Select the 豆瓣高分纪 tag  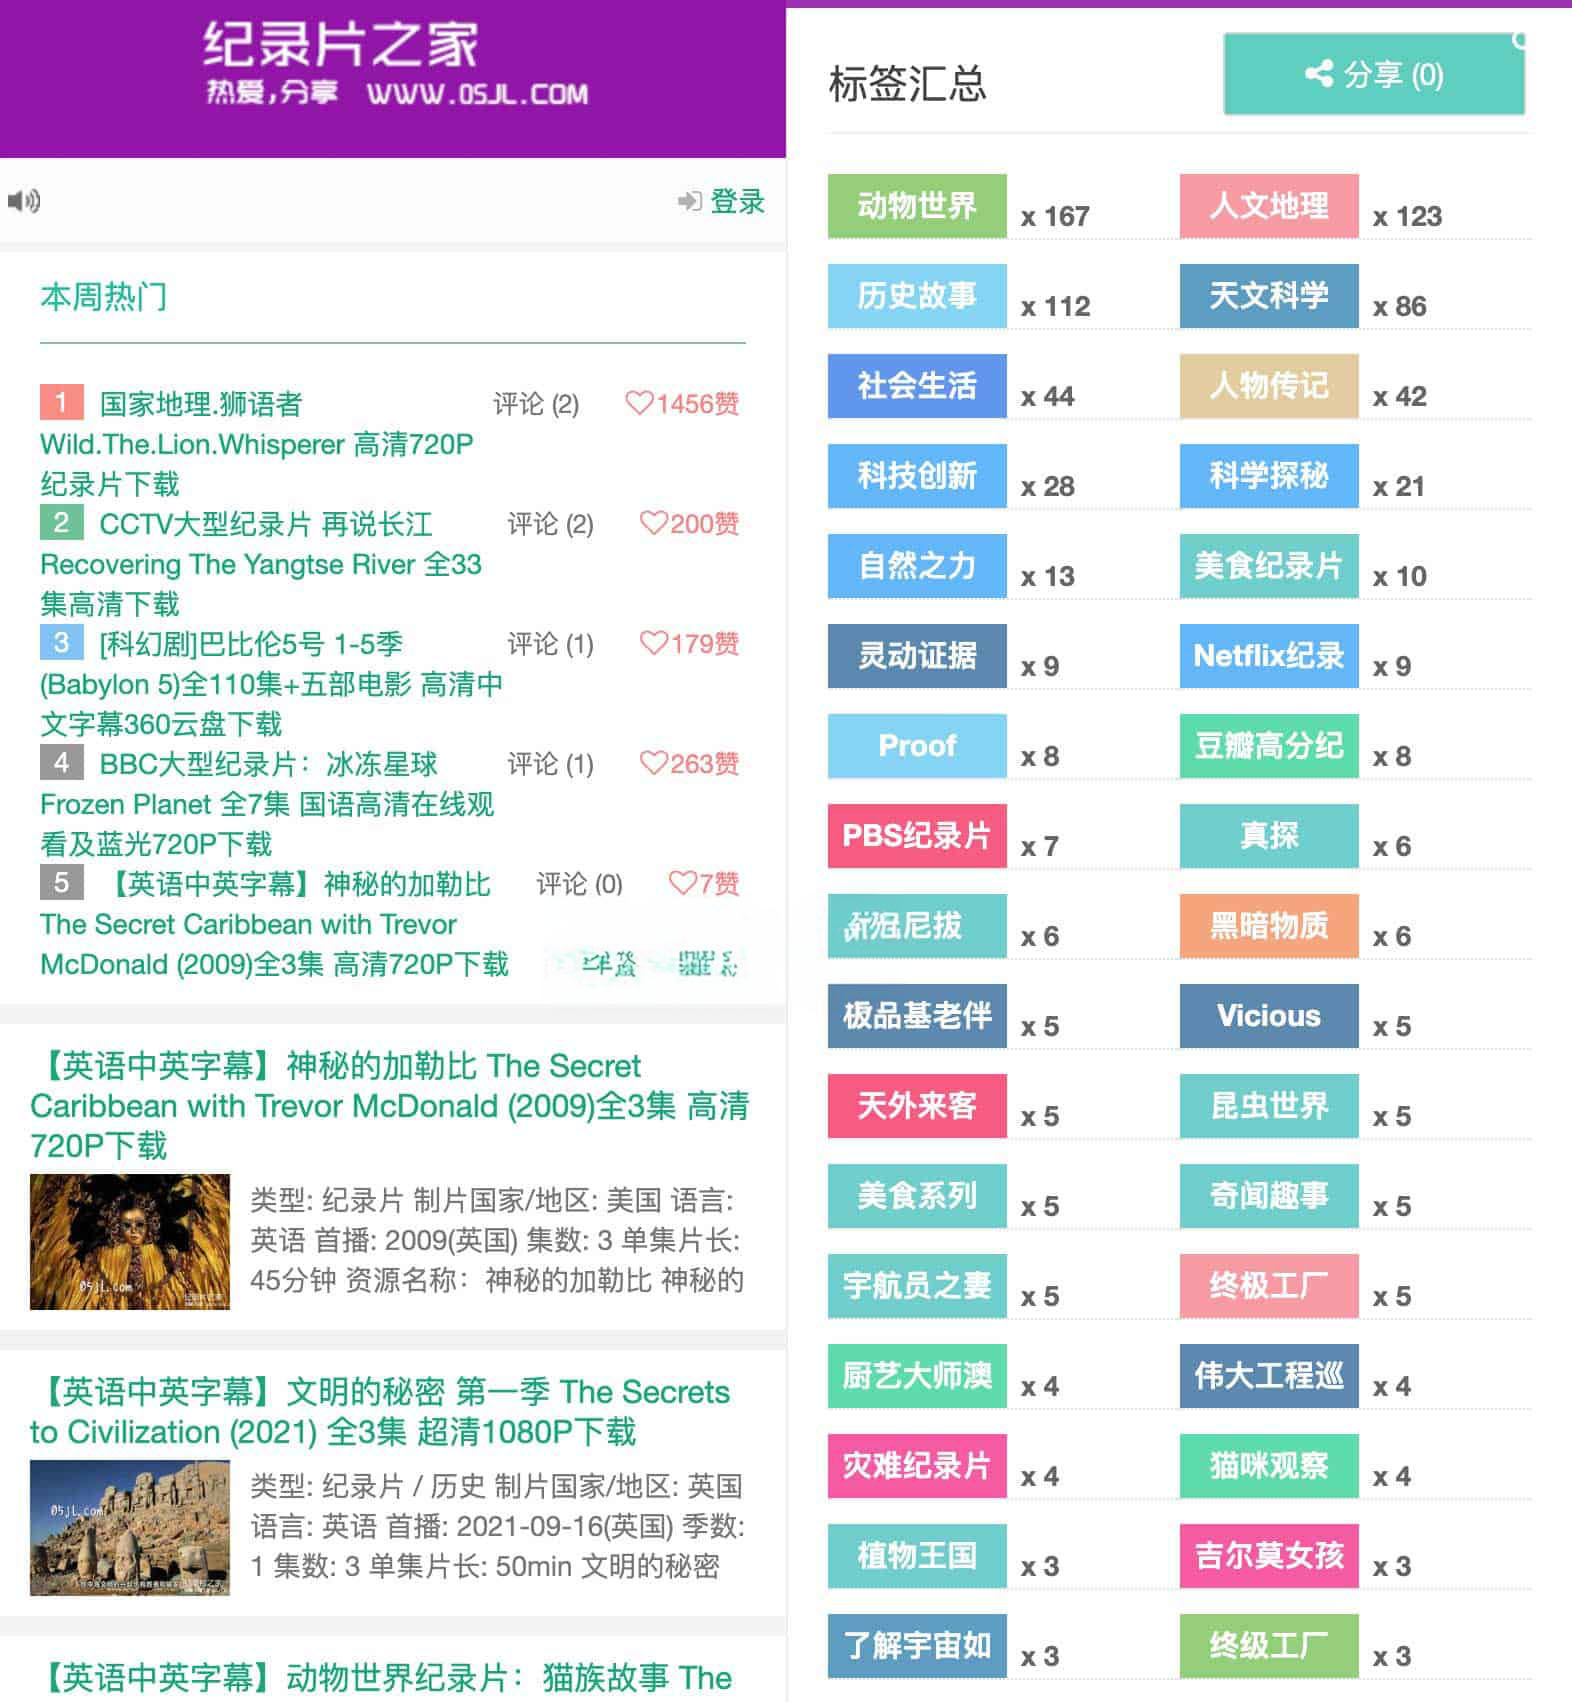[1269, 746]
